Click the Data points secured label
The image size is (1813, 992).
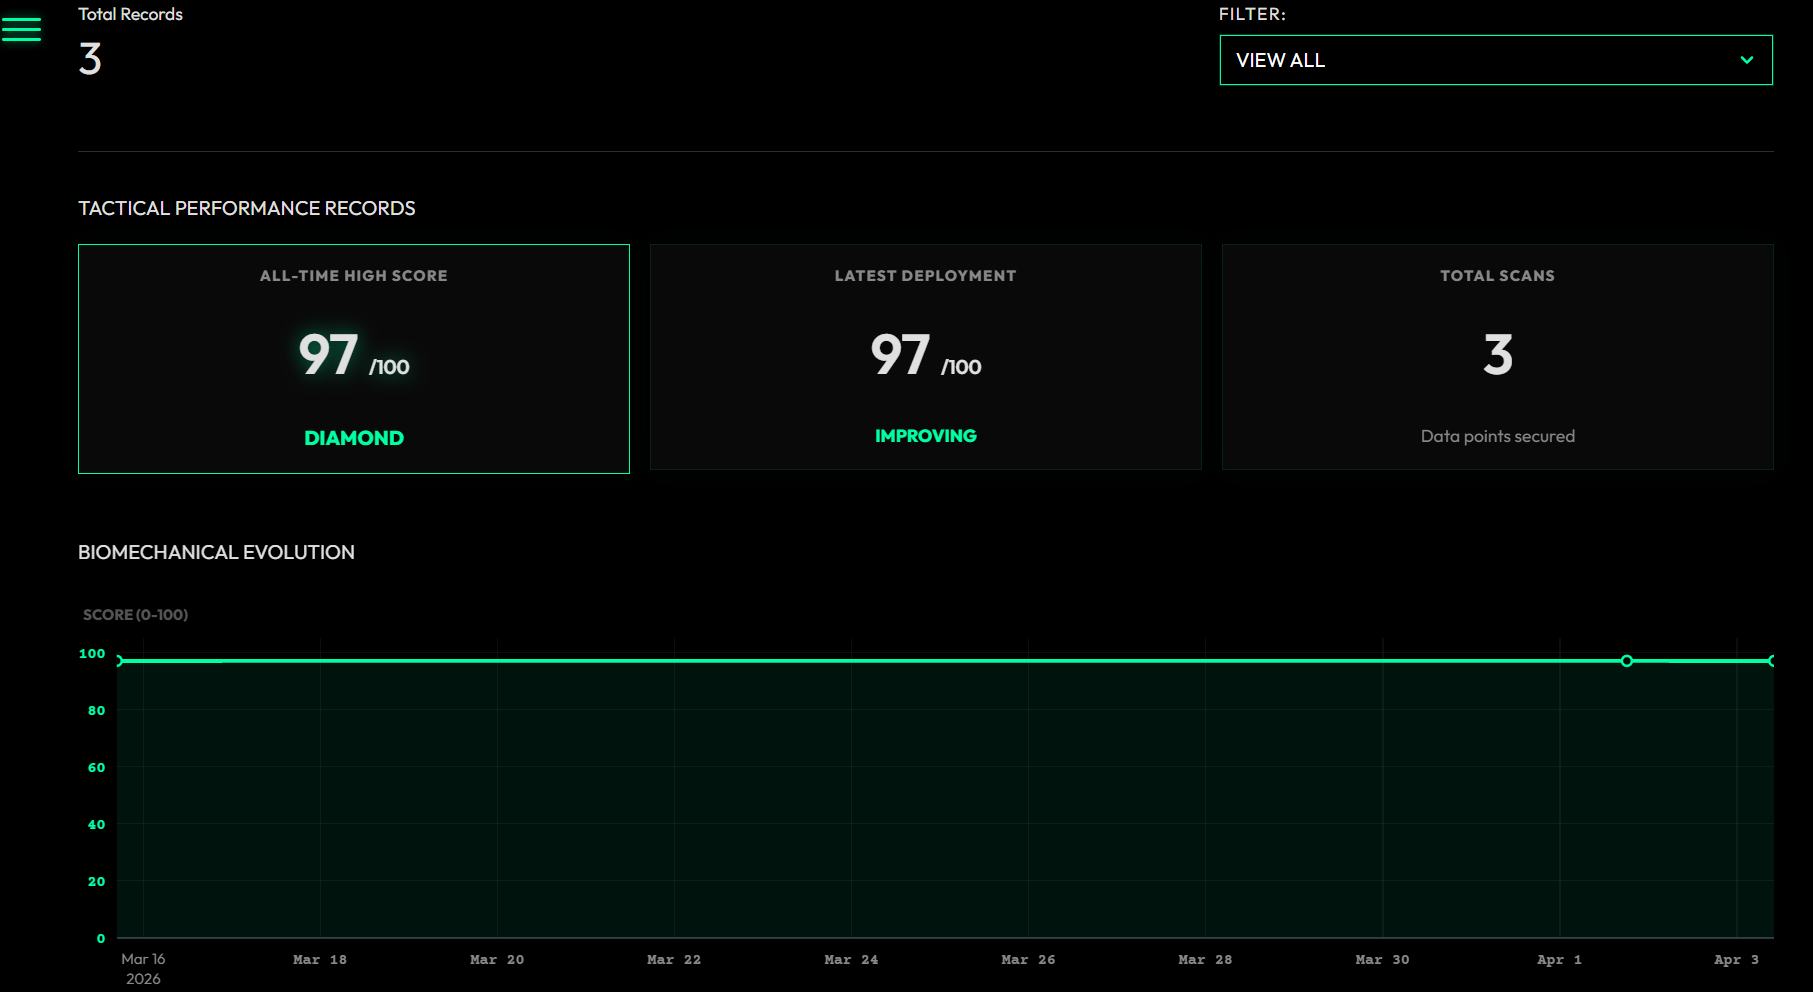coord(1497,435)
